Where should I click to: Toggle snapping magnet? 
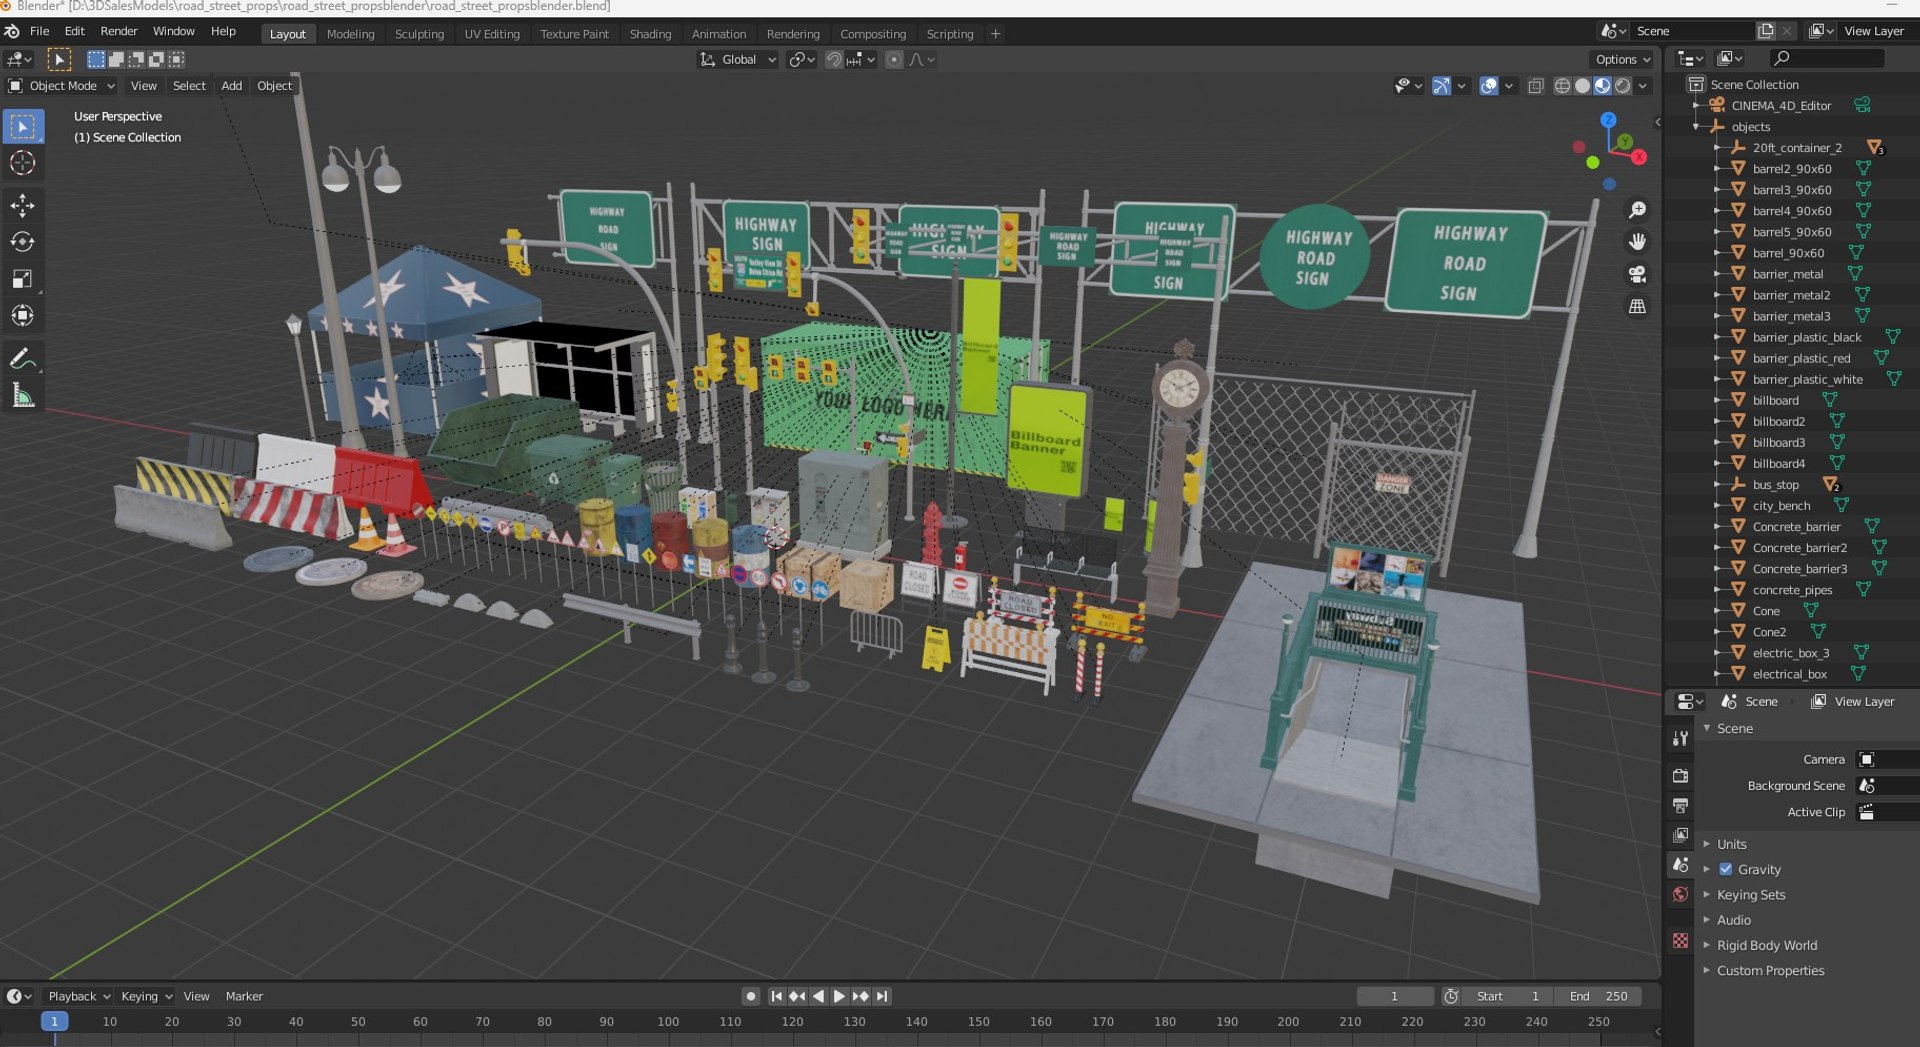(833, 60)
